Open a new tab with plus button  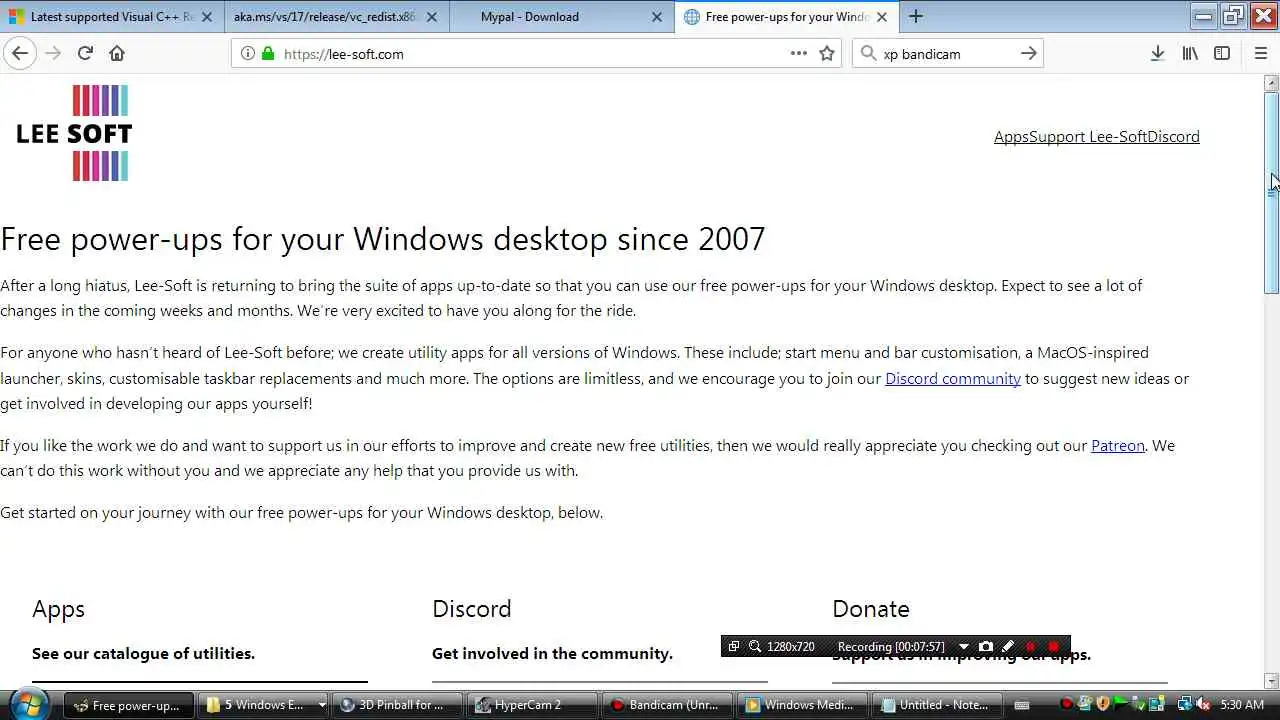[x=916, y=16]
